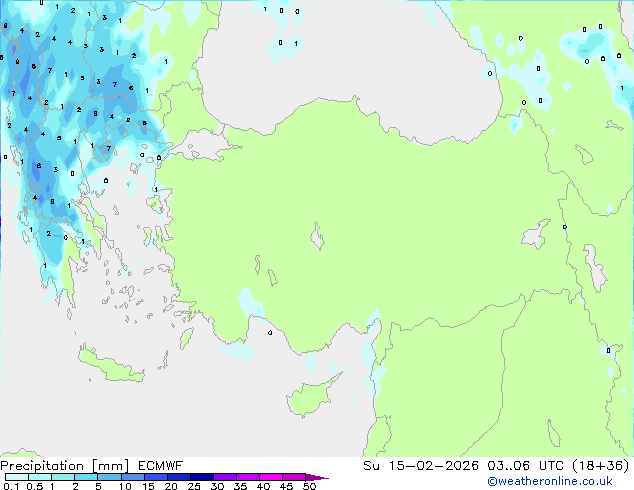Click the 45–50 mm legend color box
The height and width of the screenshot is (490, 634).
click(x=294, y=477)
